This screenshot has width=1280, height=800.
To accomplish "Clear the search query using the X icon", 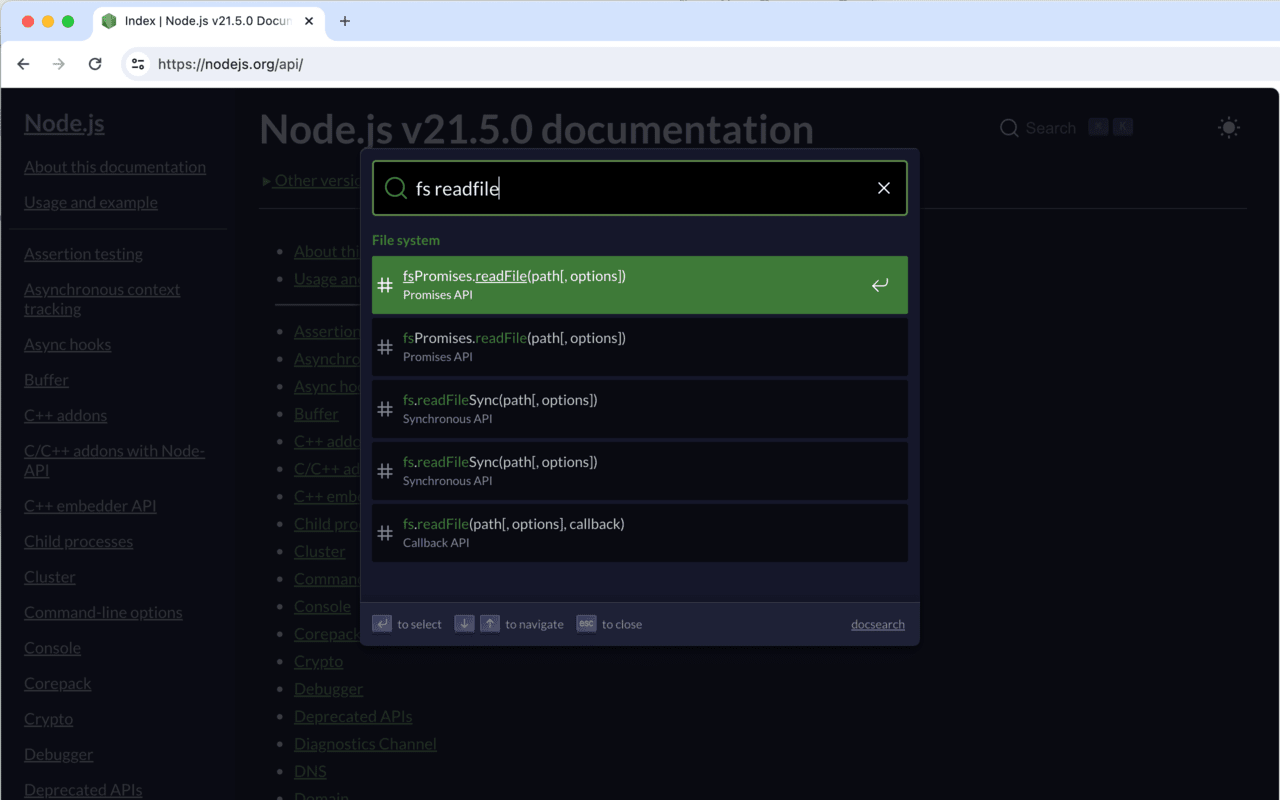I will (x=884, y=188).
